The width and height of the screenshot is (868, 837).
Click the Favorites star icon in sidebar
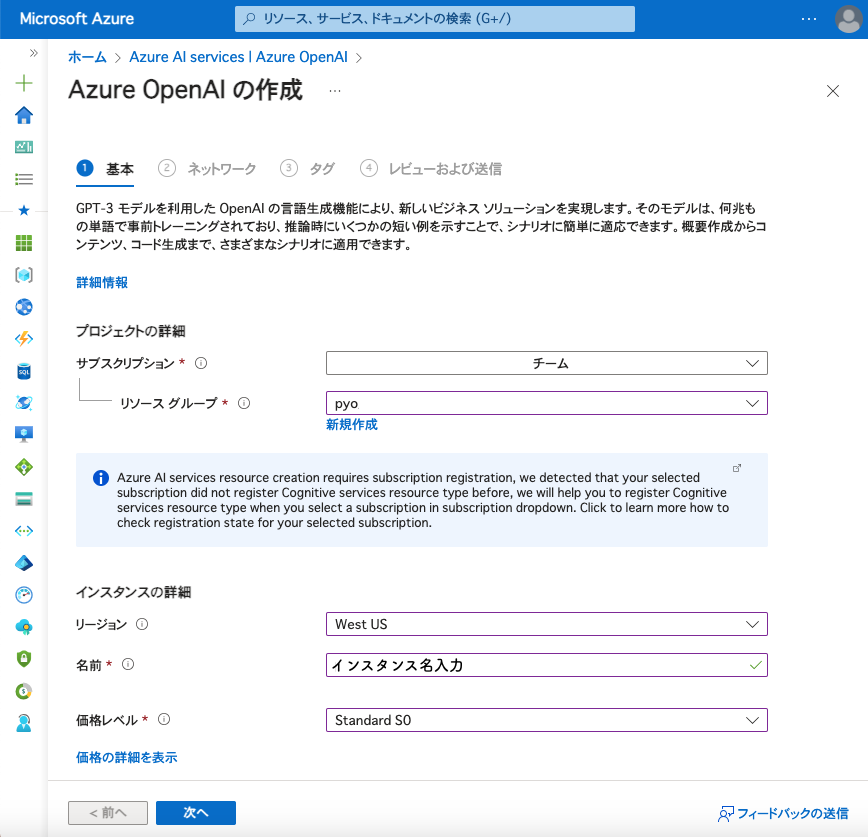point(24,210)
